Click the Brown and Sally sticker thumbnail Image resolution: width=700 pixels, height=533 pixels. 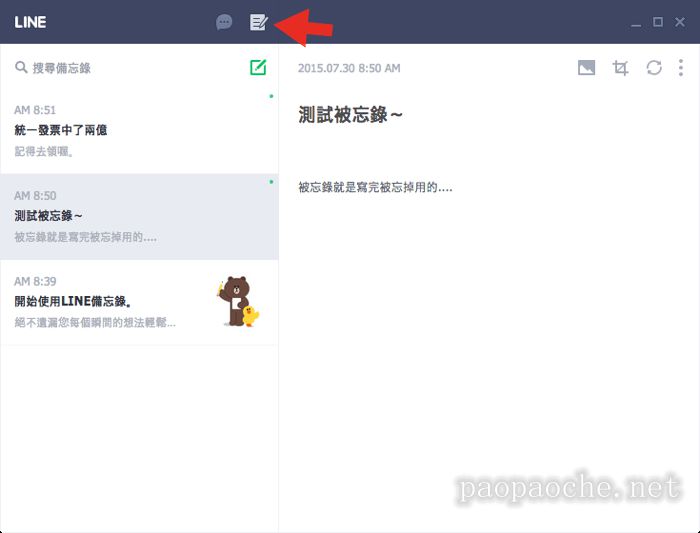(x=238, y=301)
